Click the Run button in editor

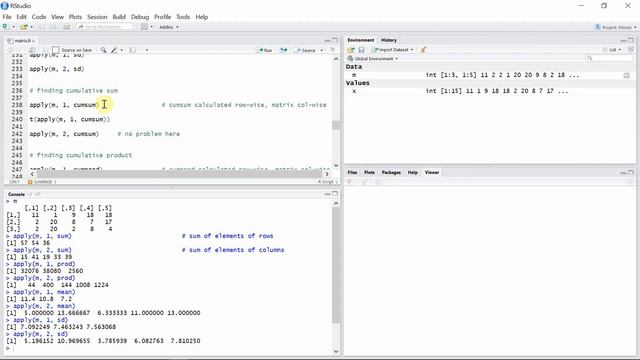pos(264,50)
